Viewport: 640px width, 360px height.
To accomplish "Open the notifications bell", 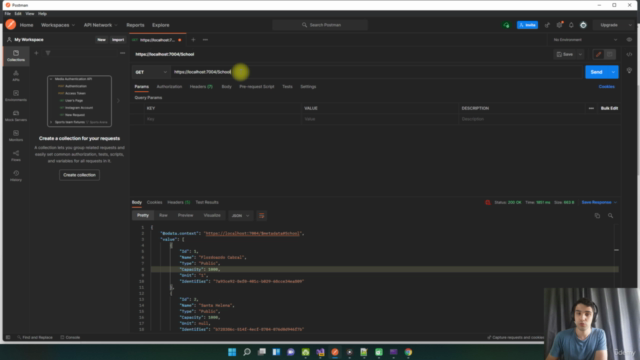I will click(571, 25).
